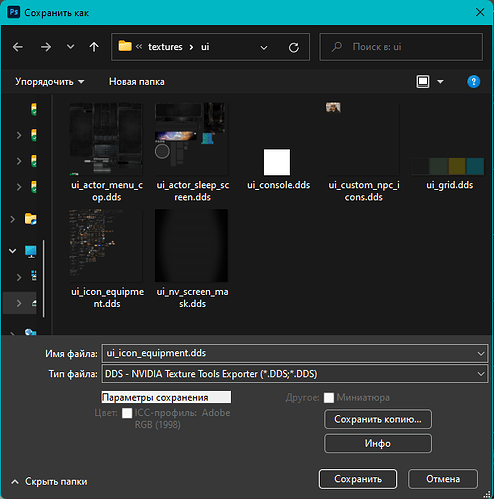Viewport: 494px width, 499px height.
Task: Collapse folders with Скрыть папки
Action: tap(49, 482)
